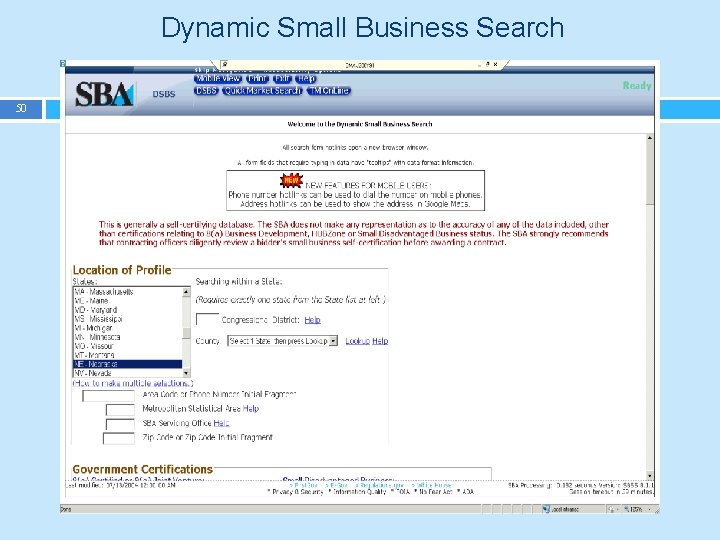Viewport: 720px width, 540px height.
Task: Select NV - Nevada in States list
Action: [x=128, y=373]
